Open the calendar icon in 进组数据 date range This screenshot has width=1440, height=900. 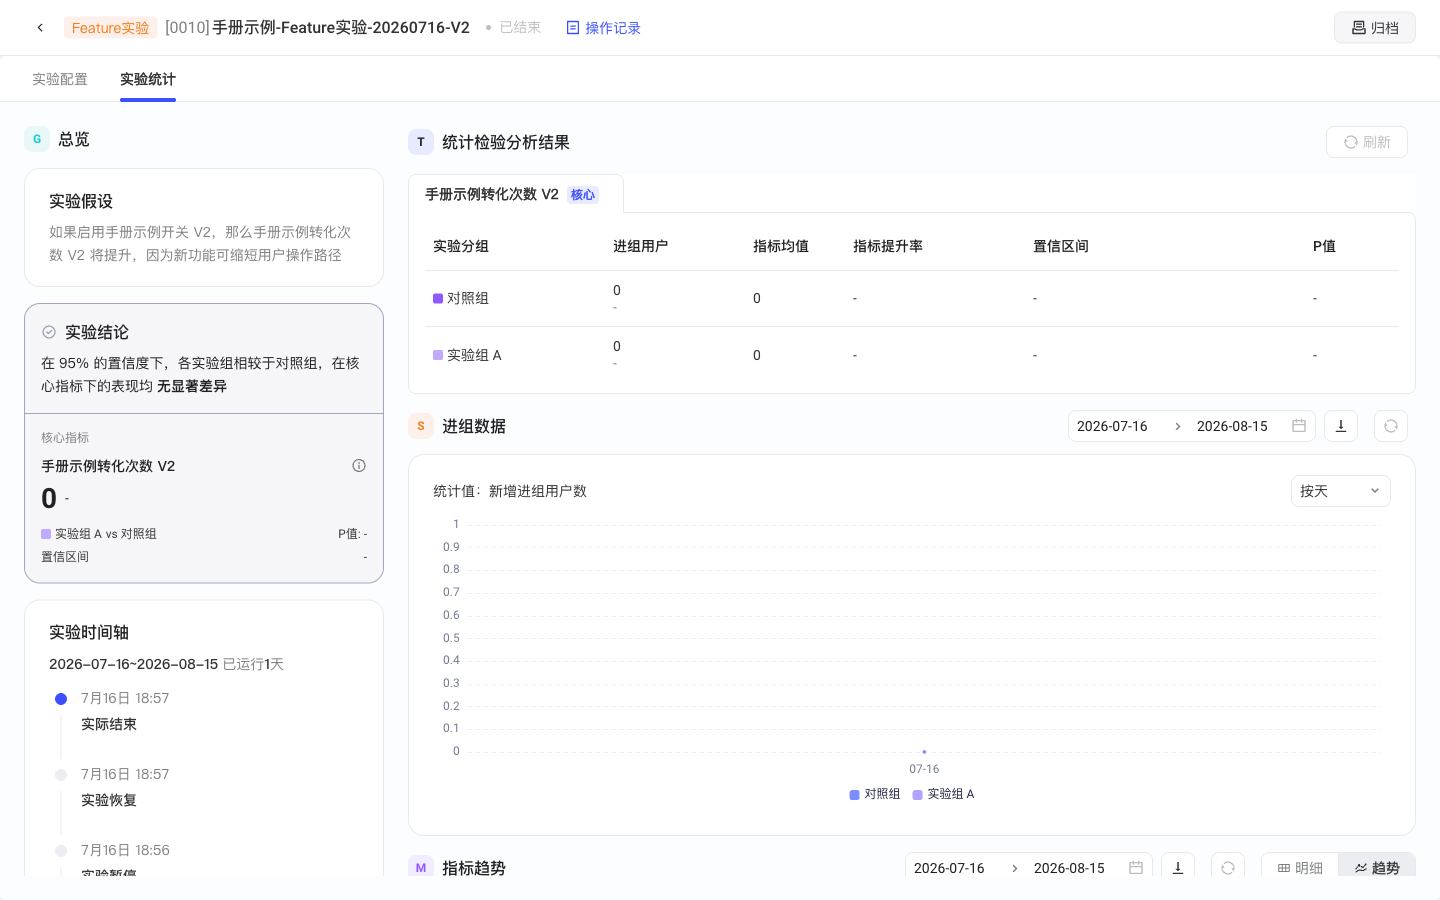(1299, 426)
